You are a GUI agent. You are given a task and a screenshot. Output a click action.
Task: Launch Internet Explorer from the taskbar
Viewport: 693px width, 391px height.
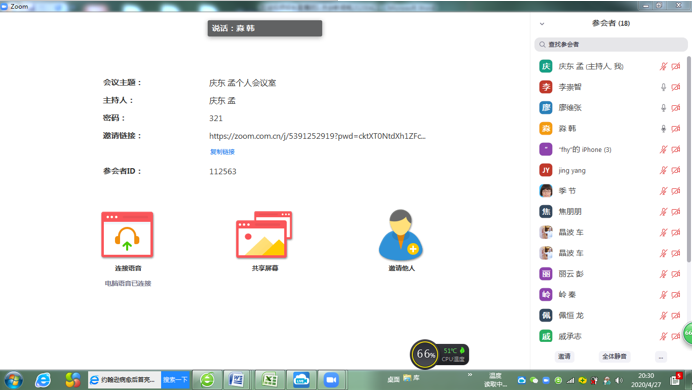43,380
